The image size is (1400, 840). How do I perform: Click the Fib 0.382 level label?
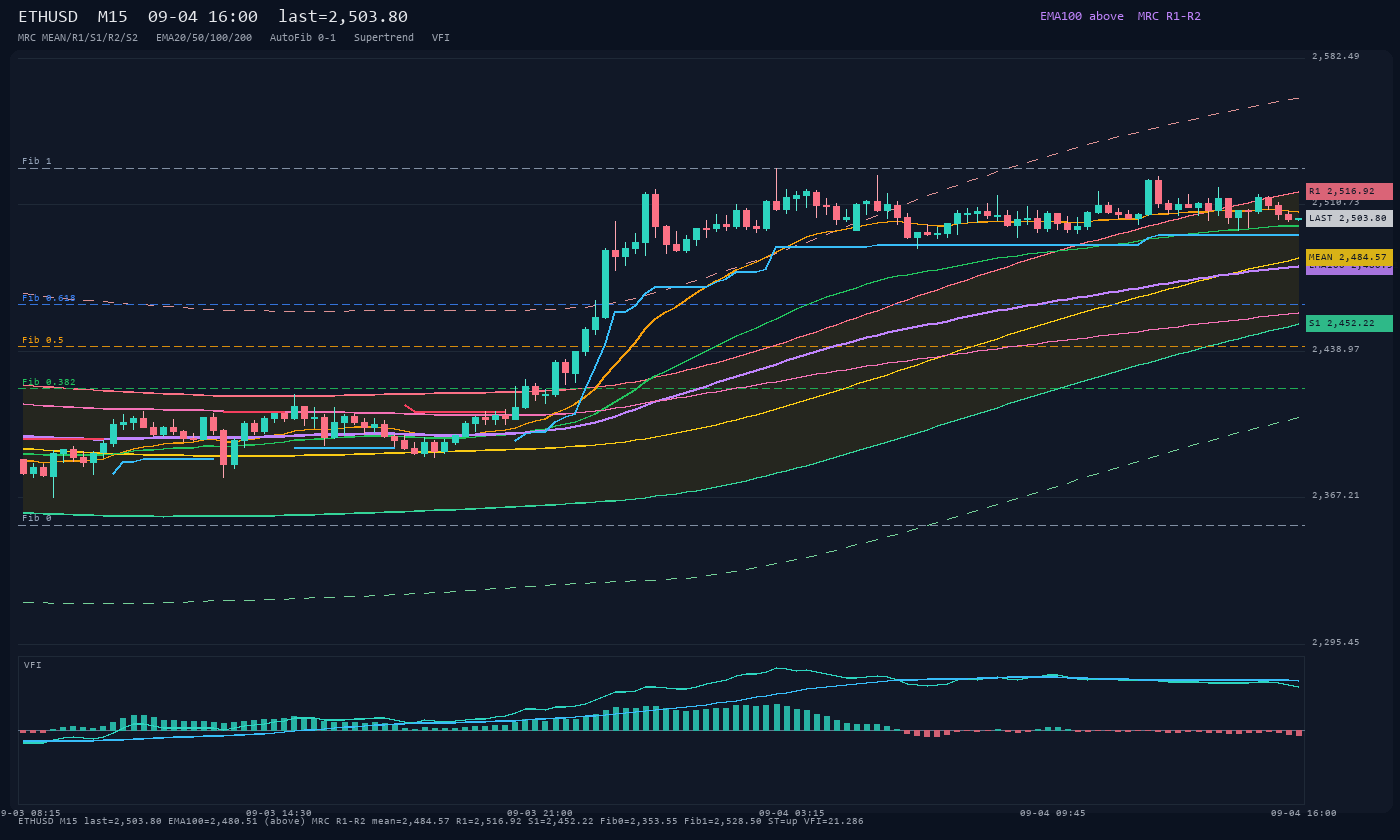(x=49, y=382)
